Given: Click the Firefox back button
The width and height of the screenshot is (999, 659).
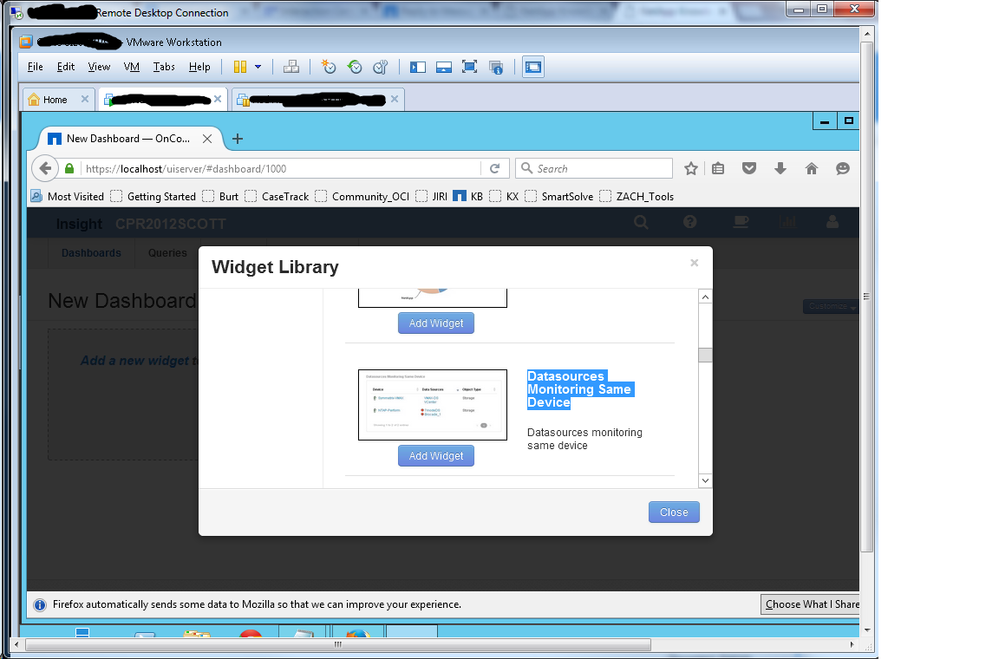Looking at the screenshot, I should [45, 168].
